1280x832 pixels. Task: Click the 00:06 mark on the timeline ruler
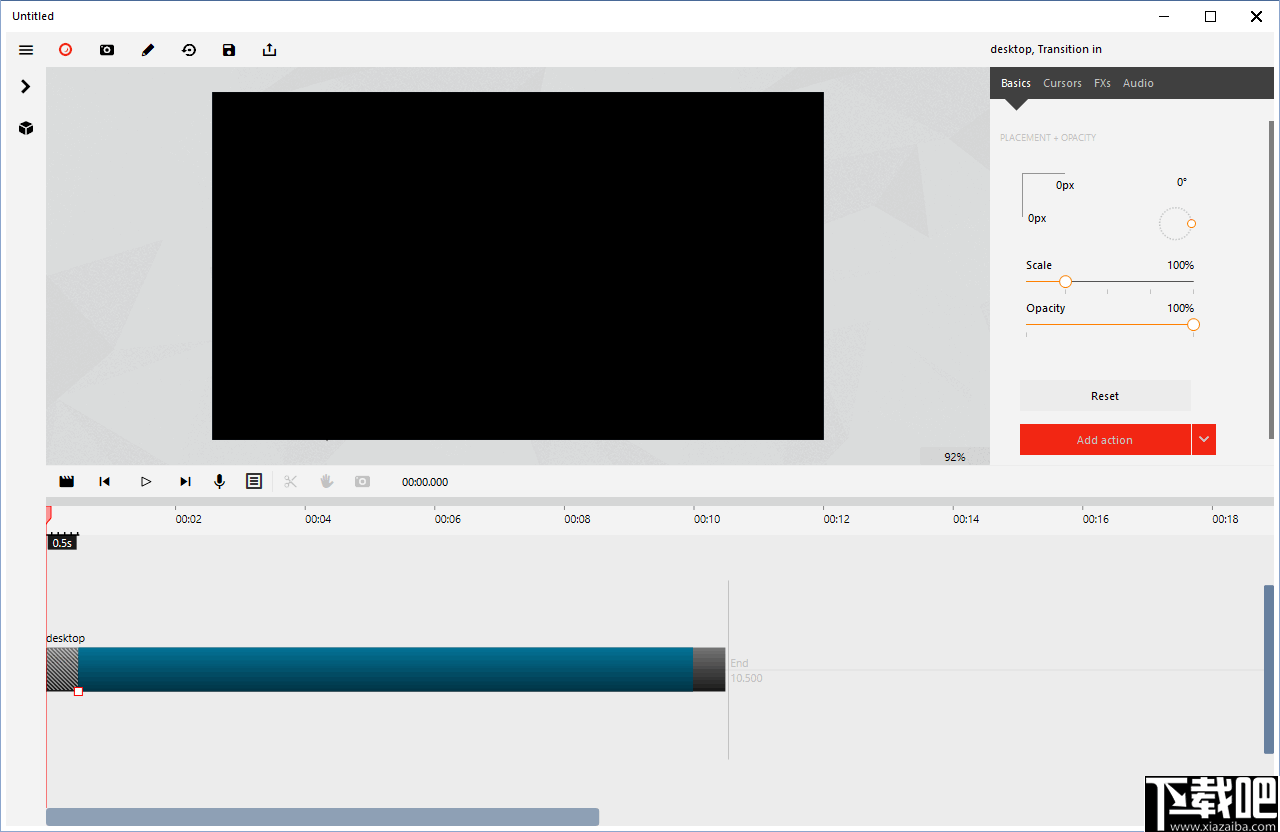(448, 519)
